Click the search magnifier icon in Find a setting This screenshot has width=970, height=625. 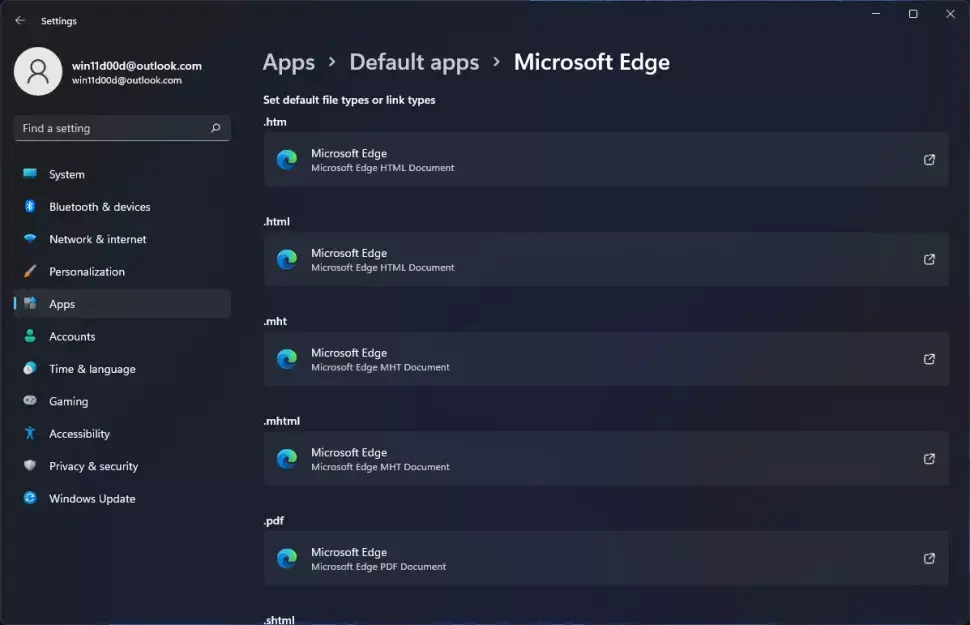pyautogui.click(x=215, y=128)
